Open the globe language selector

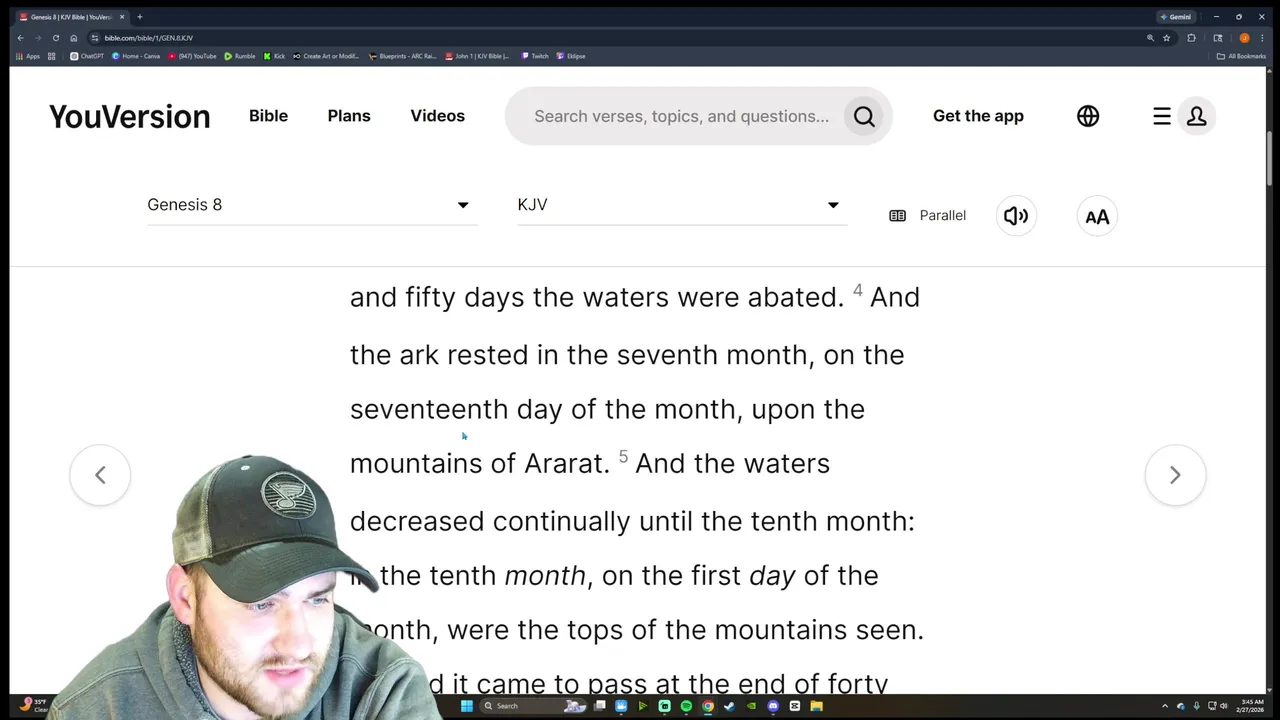(x=1088, y=116)
